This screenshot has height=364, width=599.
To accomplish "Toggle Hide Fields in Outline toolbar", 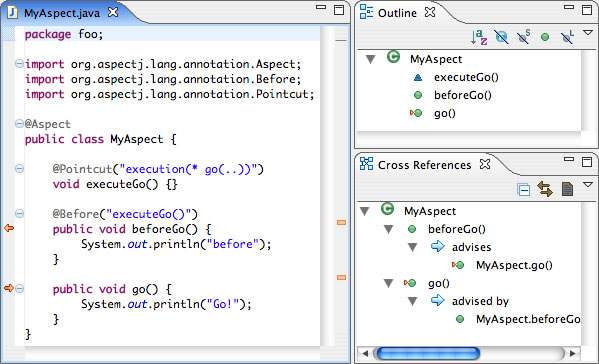I will point(501,37).
